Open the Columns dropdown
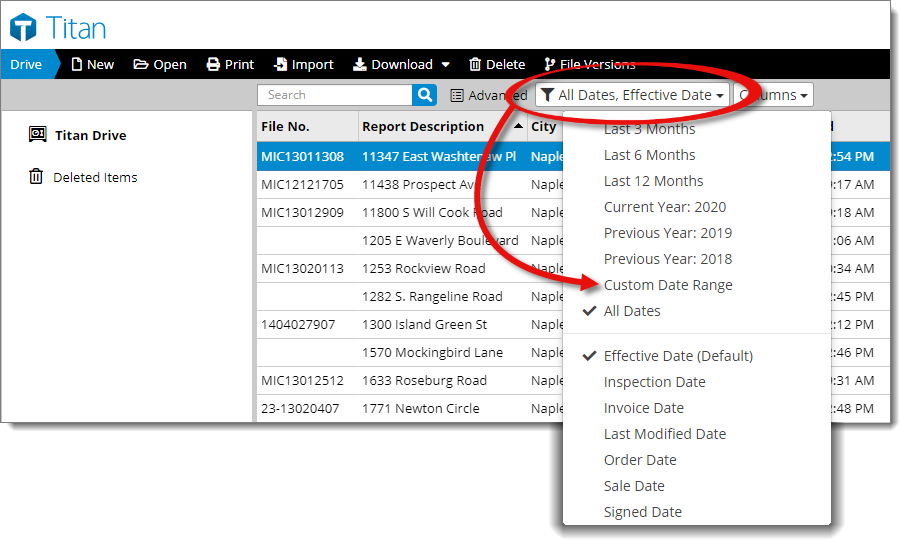This screenshot has height=540, width=900. 773,95
